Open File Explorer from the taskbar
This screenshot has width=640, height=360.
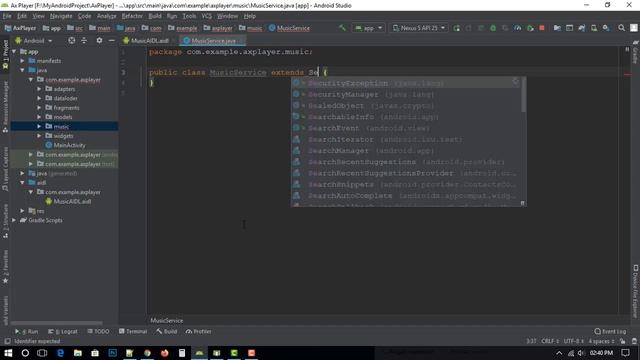pos(78,353)
